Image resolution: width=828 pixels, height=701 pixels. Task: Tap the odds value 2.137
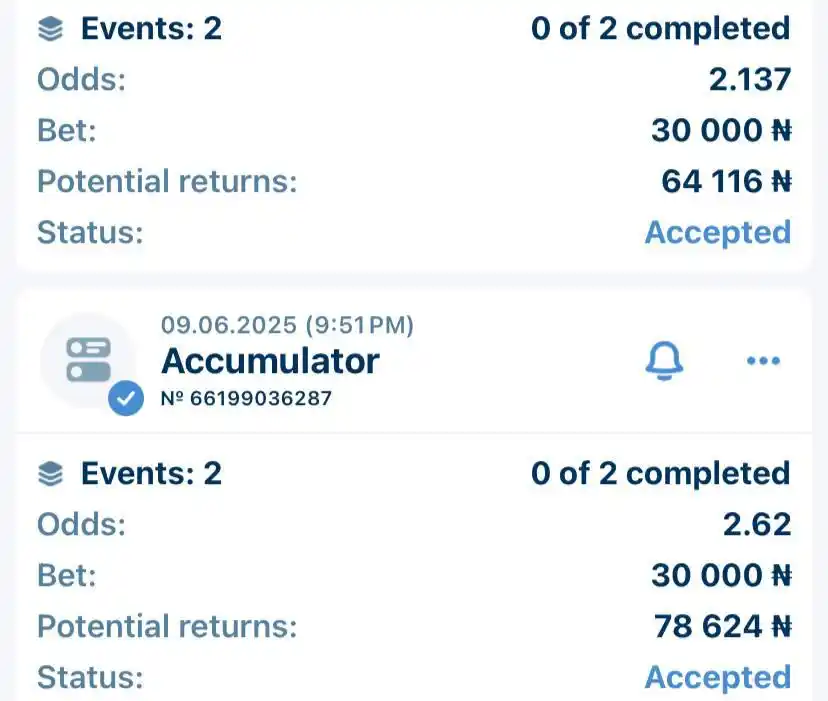(x=750, y=79)
